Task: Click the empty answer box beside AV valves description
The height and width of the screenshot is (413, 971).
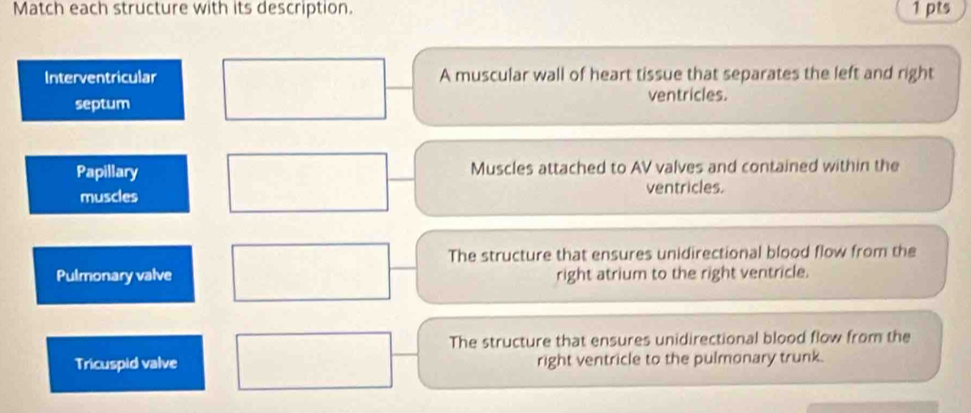Action: 308,183
